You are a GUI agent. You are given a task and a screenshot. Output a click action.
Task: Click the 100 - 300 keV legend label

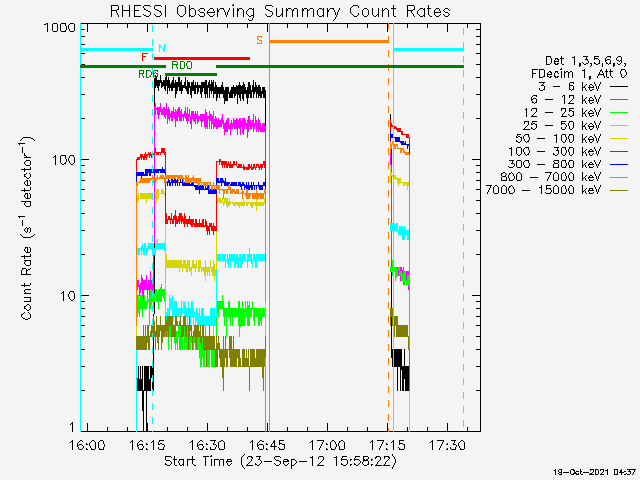[x=554, y=151]
